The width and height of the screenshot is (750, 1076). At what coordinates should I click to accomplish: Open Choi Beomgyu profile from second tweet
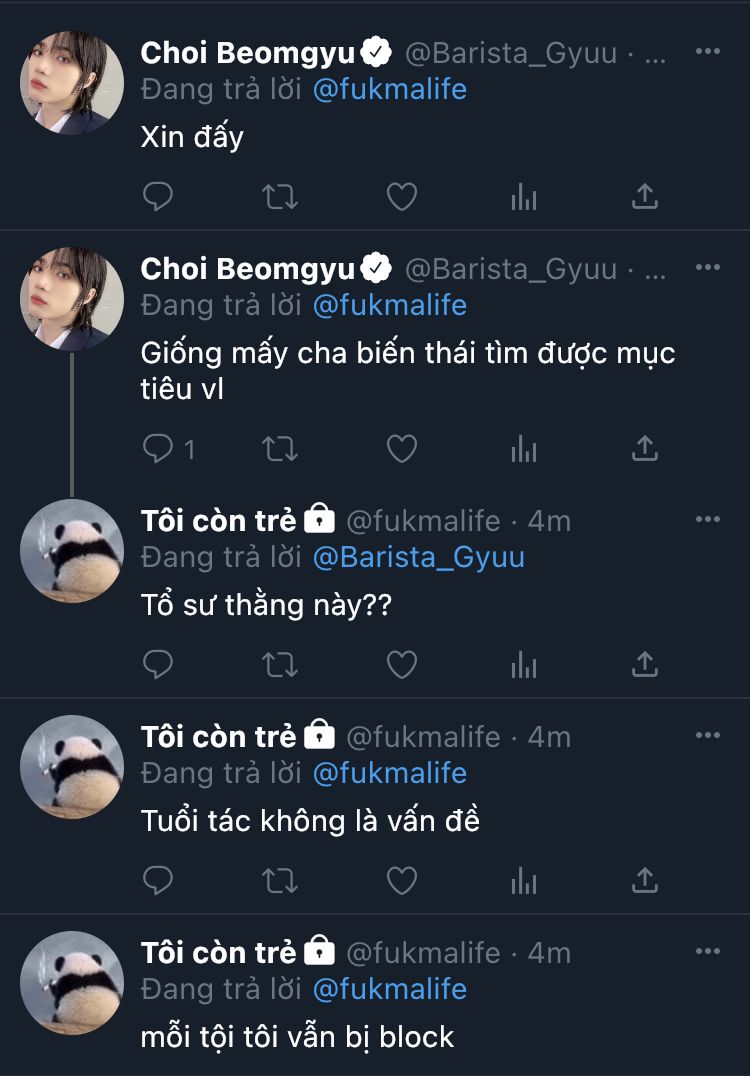(x=248, y=268)
